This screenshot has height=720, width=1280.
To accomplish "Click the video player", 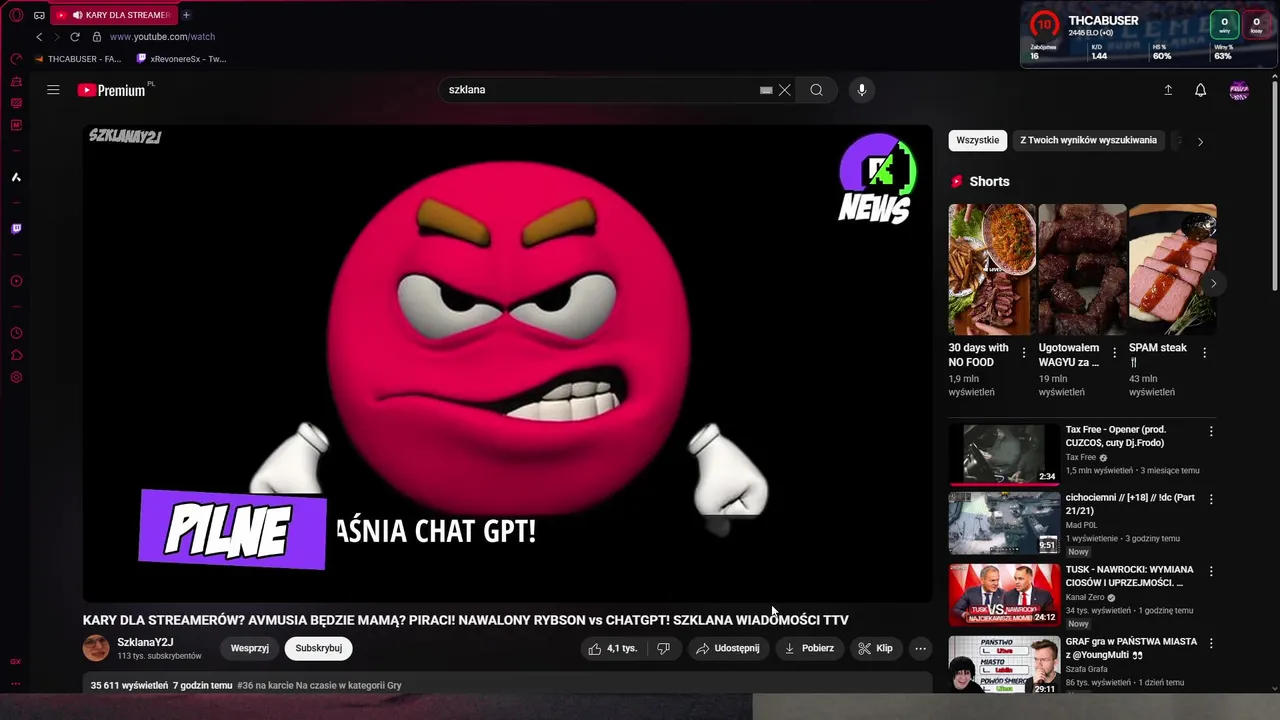I will [507, 364].
